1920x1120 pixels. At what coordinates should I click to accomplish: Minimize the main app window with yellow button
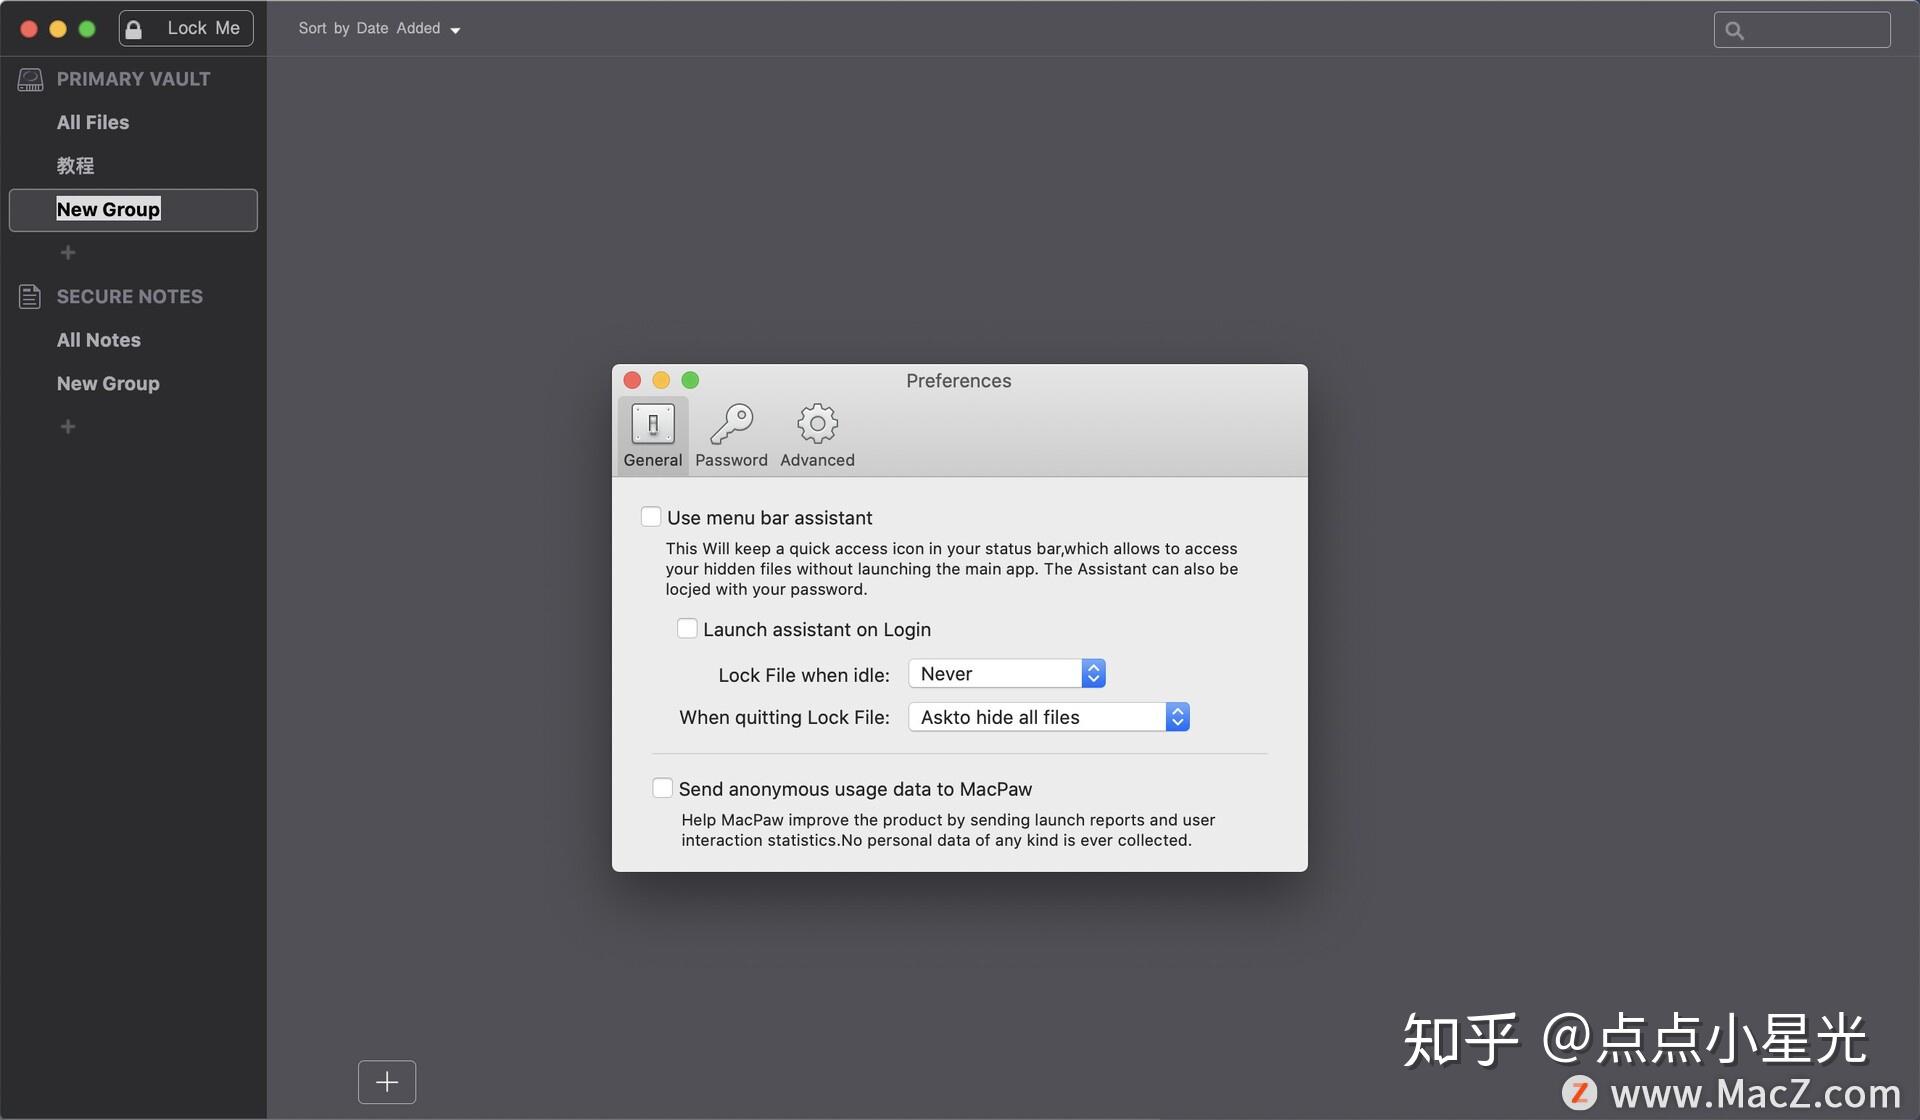click(58, 29)
